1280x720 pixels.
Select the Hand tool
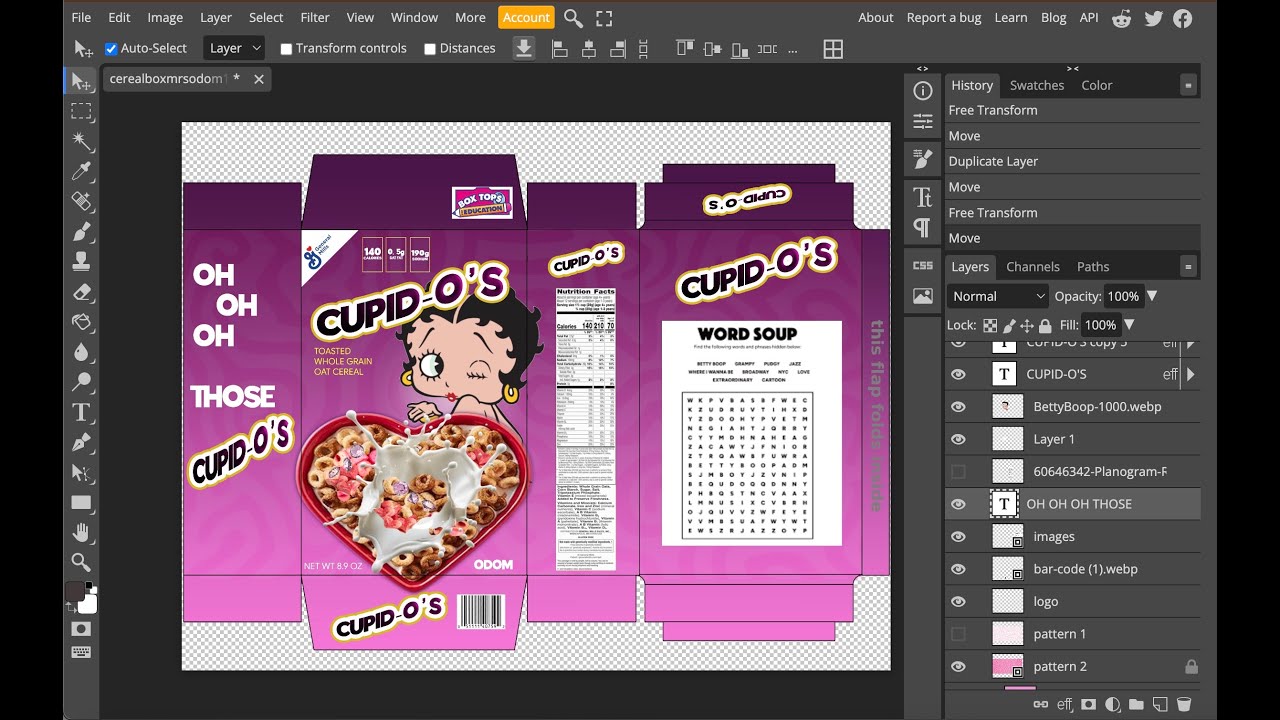[x=81, y=532]
